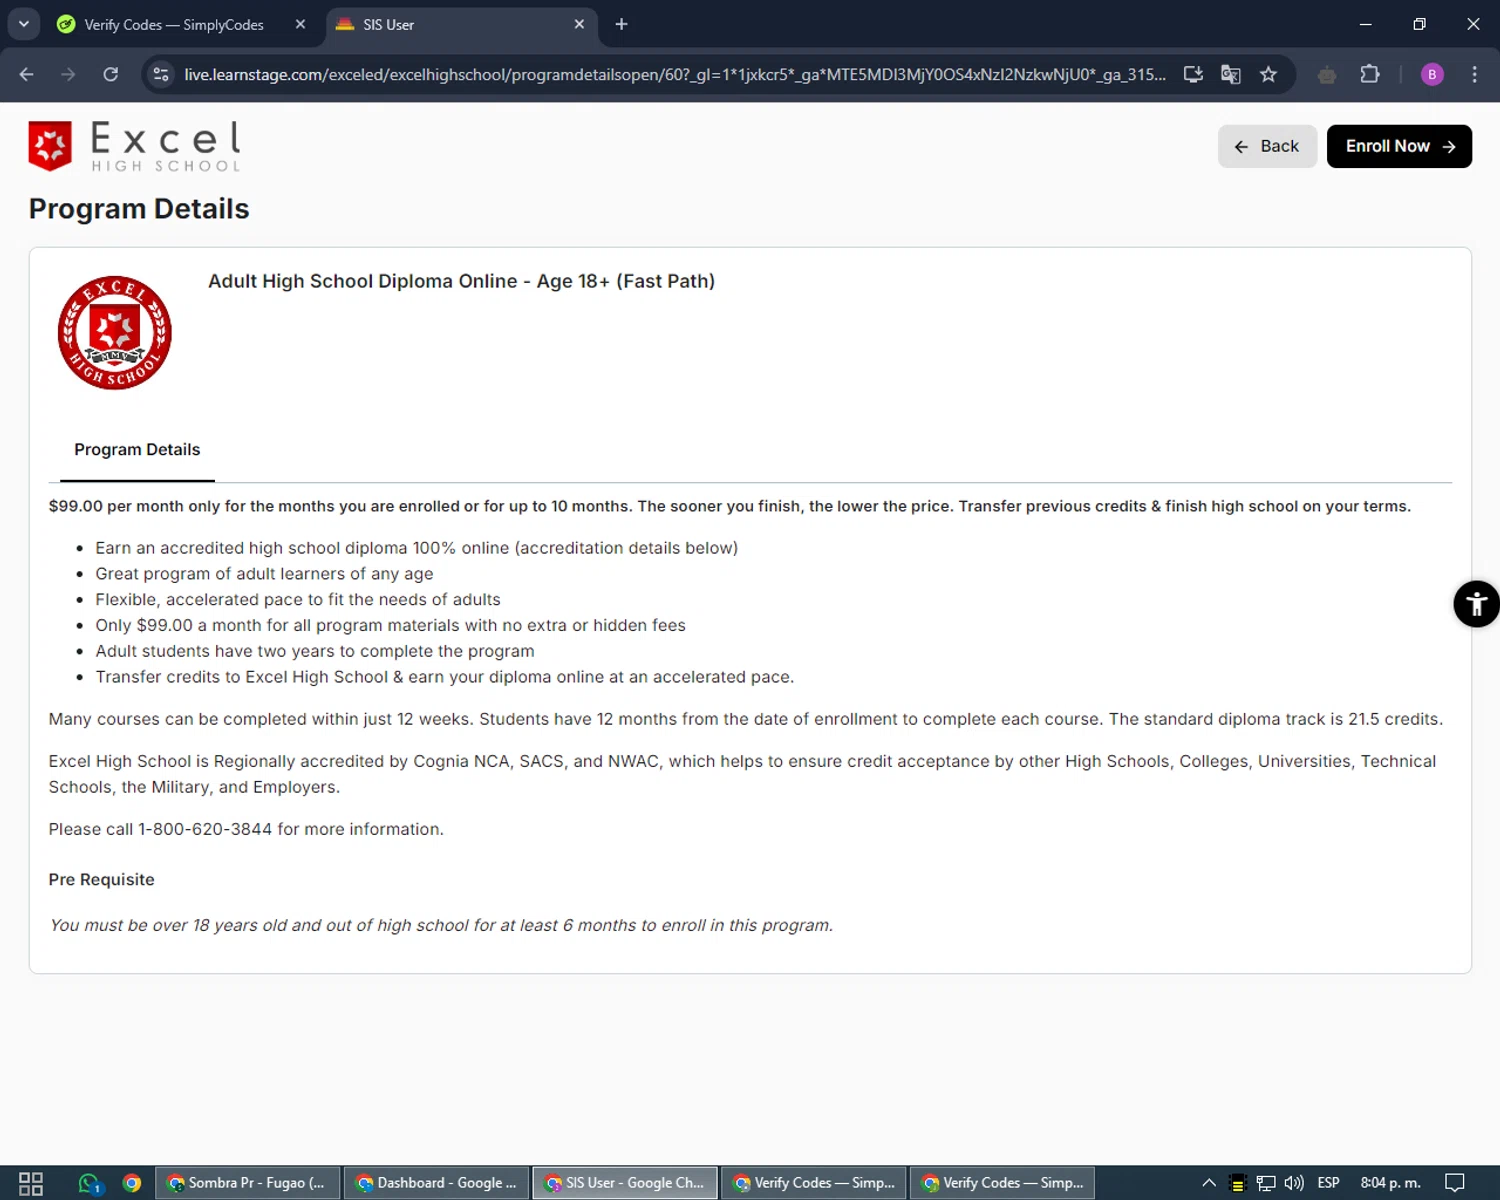
Task: Click the ESP language indicator
Action: pyautogui.click(x=1328, y=1183)
